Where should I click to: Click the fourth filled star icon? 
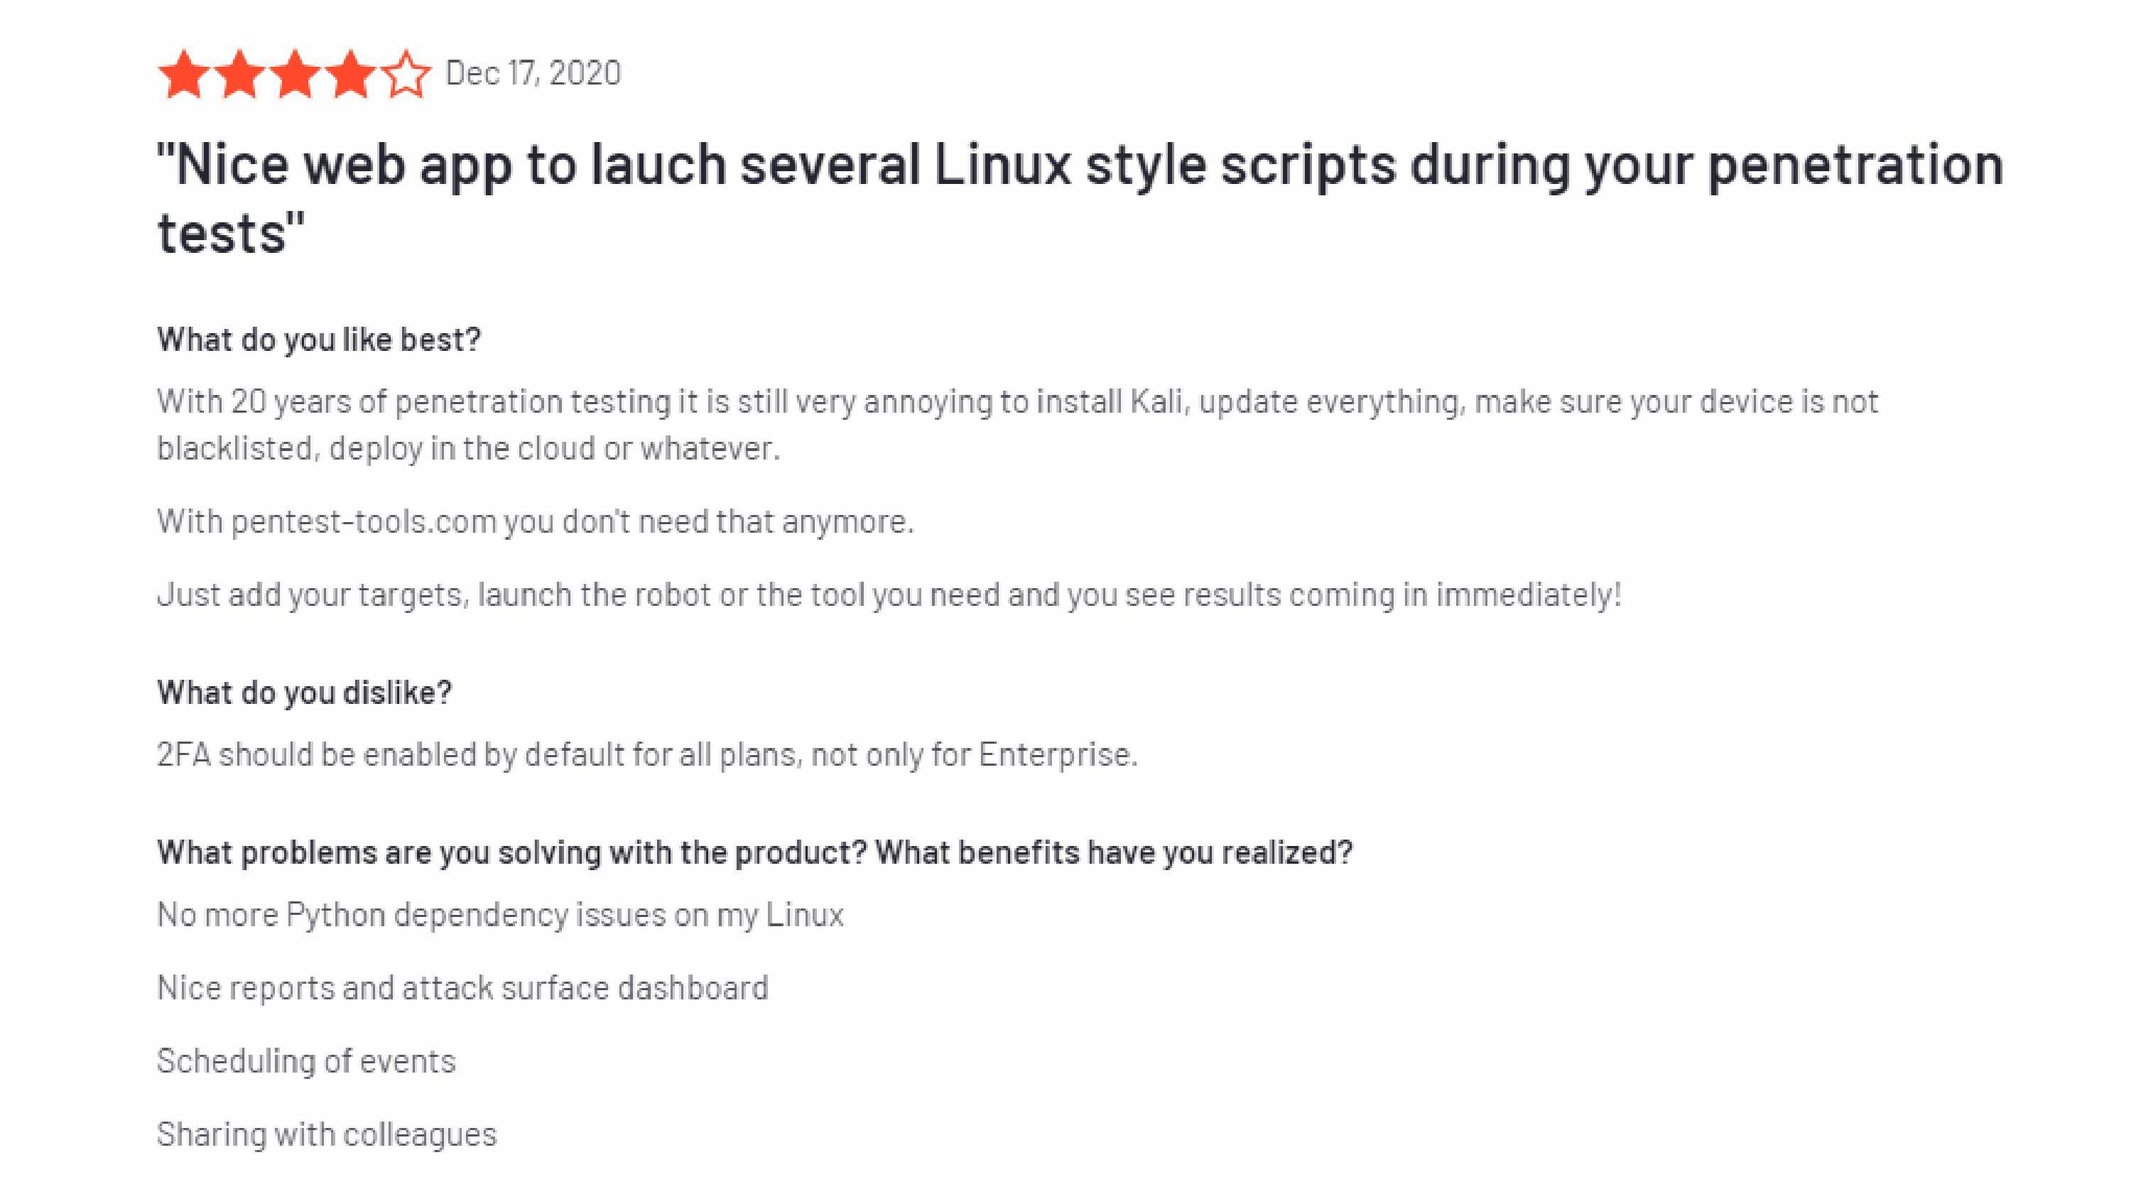click(x=350, y=74)
